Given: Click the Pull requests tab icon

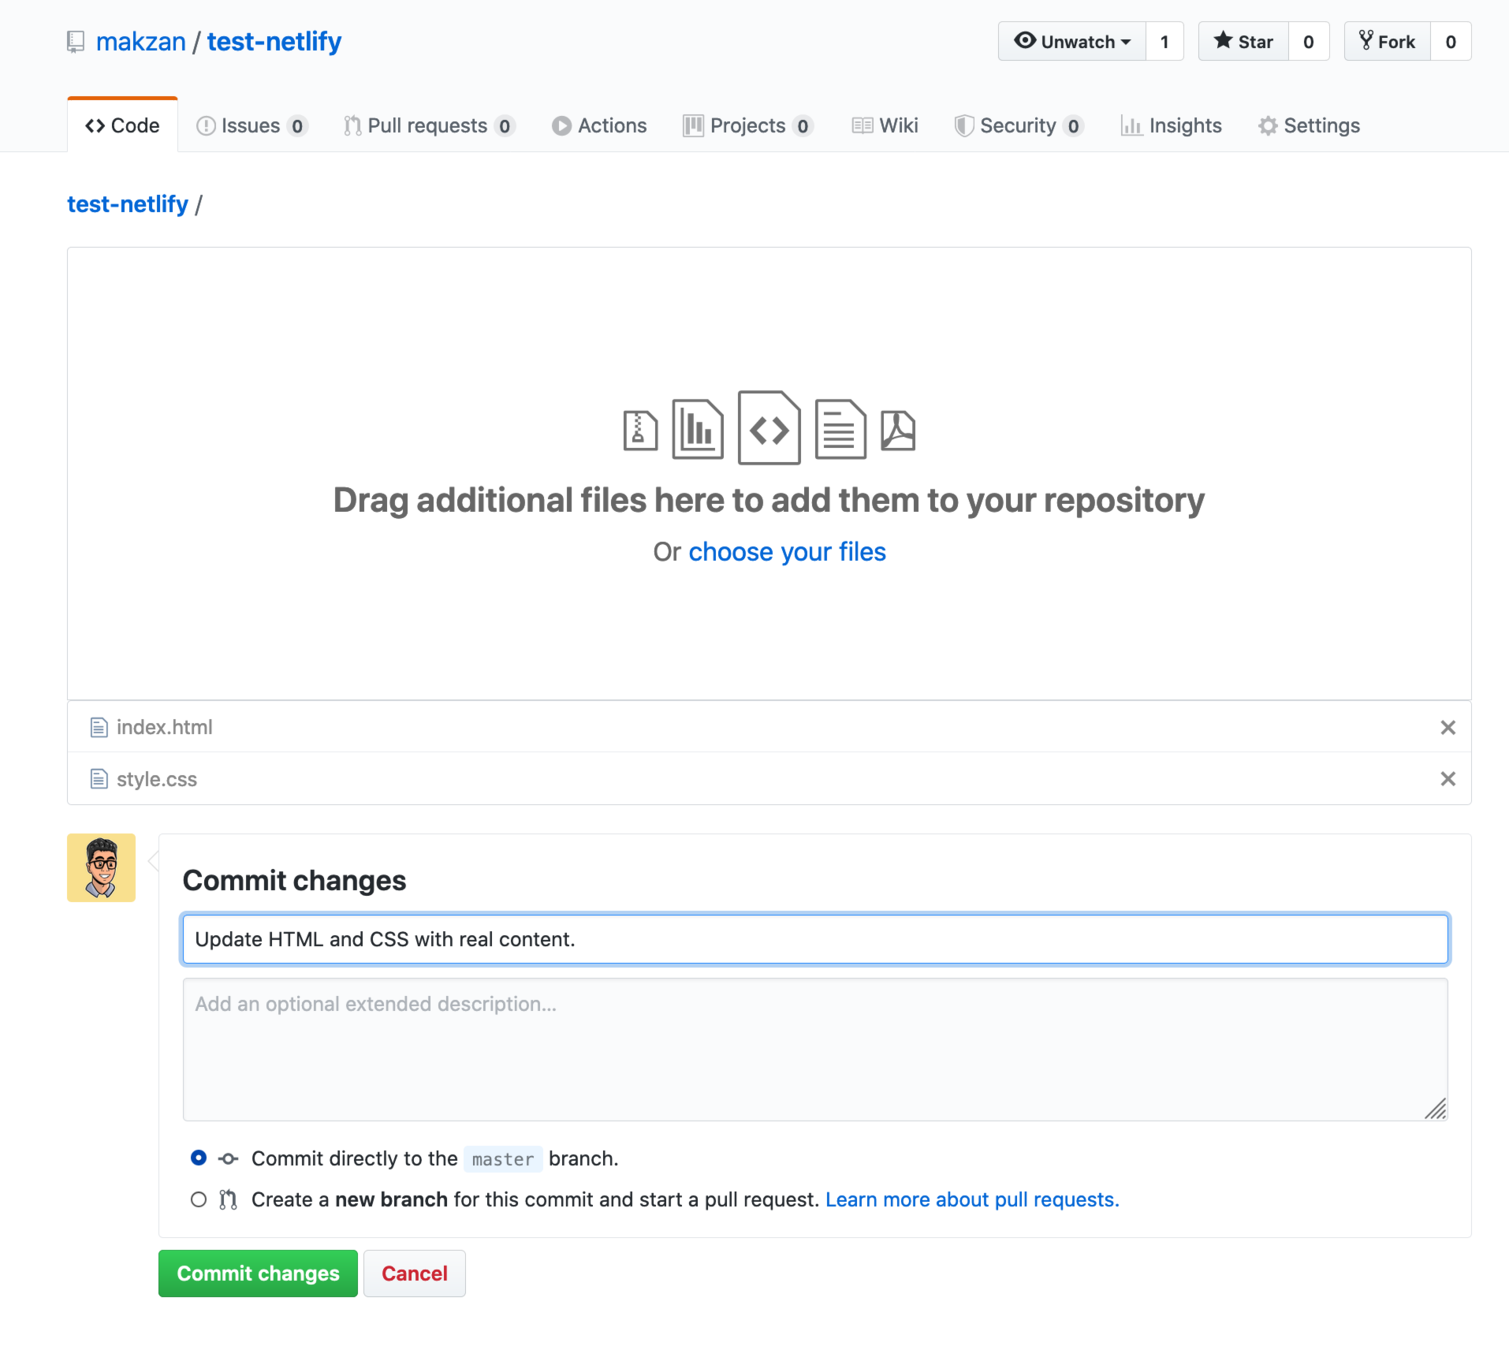Looking at the screenshot, I should pyautogui.click(x=352, y=126).
